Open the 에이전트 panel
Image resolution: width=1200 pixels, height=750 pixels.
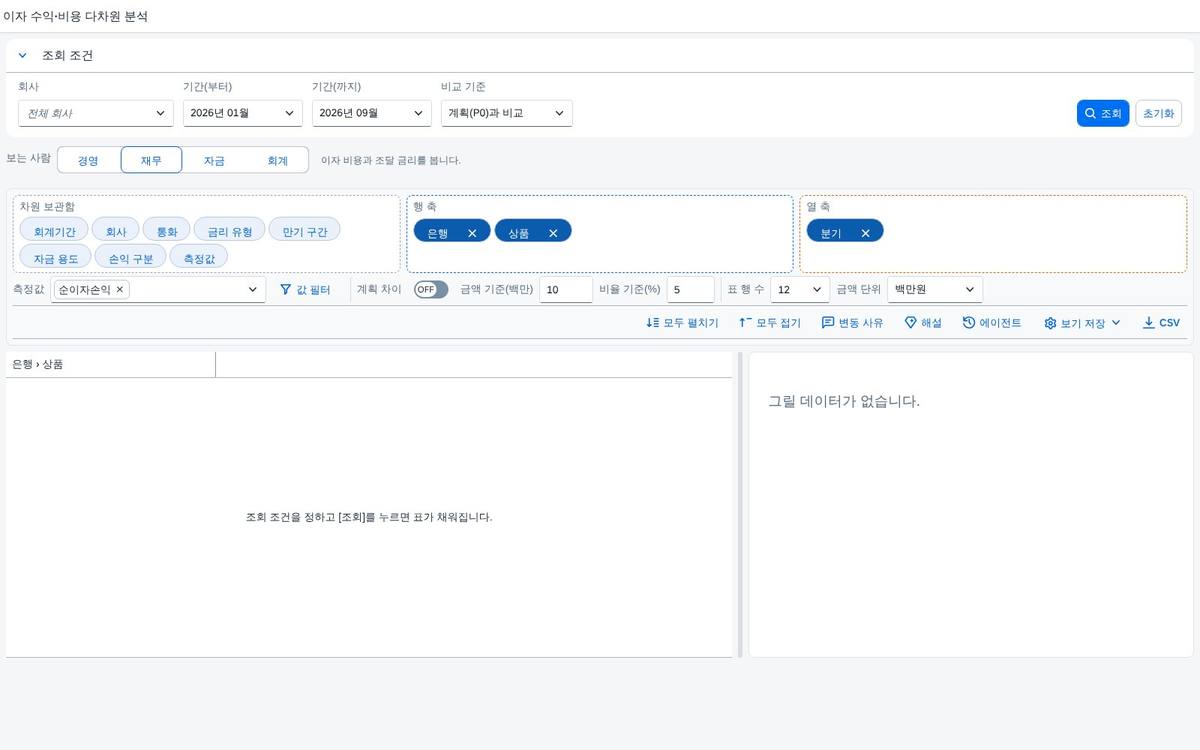coord(992,323)
